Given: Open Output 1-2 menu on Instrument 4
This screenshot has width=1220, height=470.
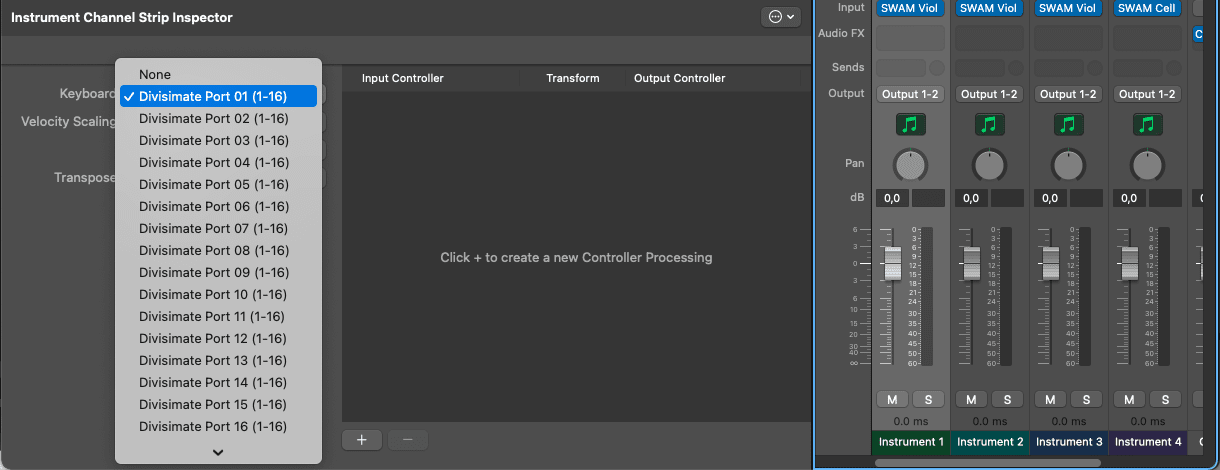Looking at the screenshot, I should coord(1147,94).
